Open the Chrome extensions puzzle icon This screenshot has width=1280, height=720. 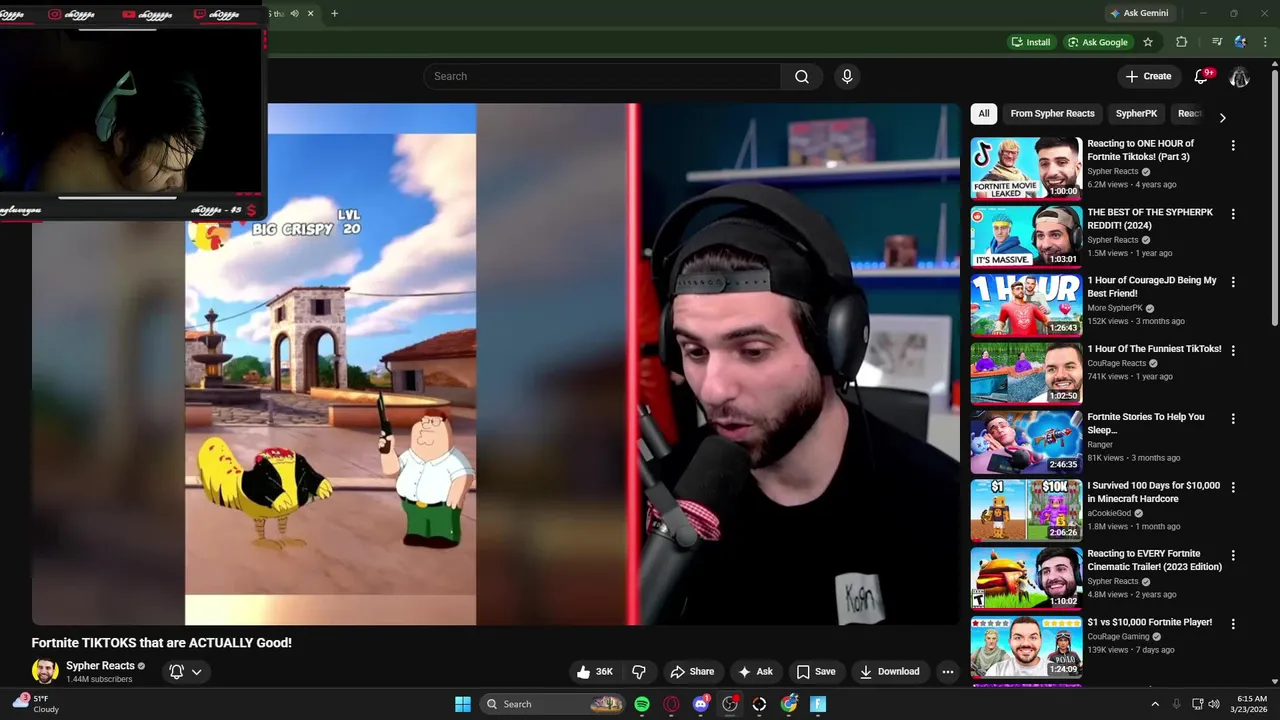[1181, 42]
